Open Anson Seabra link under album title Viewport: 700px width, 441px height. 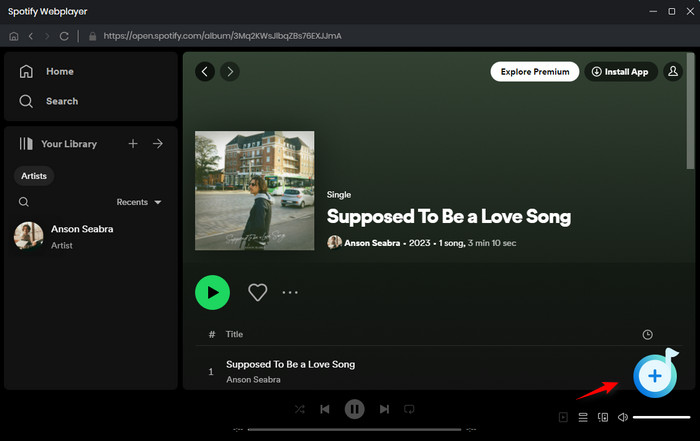(x=372, y=243)
